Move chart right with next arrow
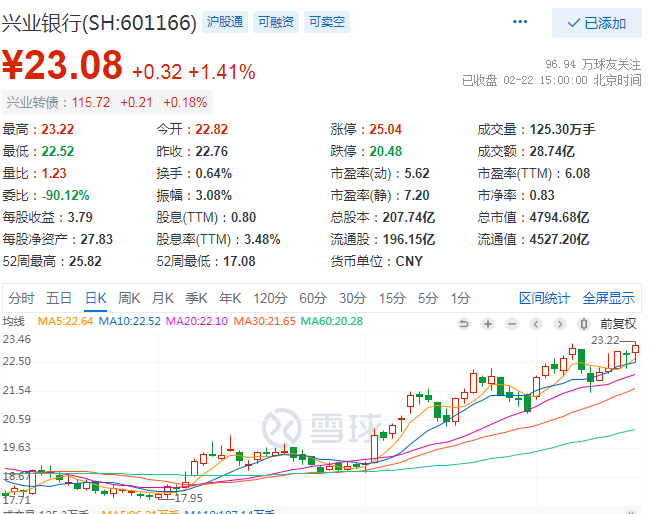This screenshot has height=514, width=665. 560,324
